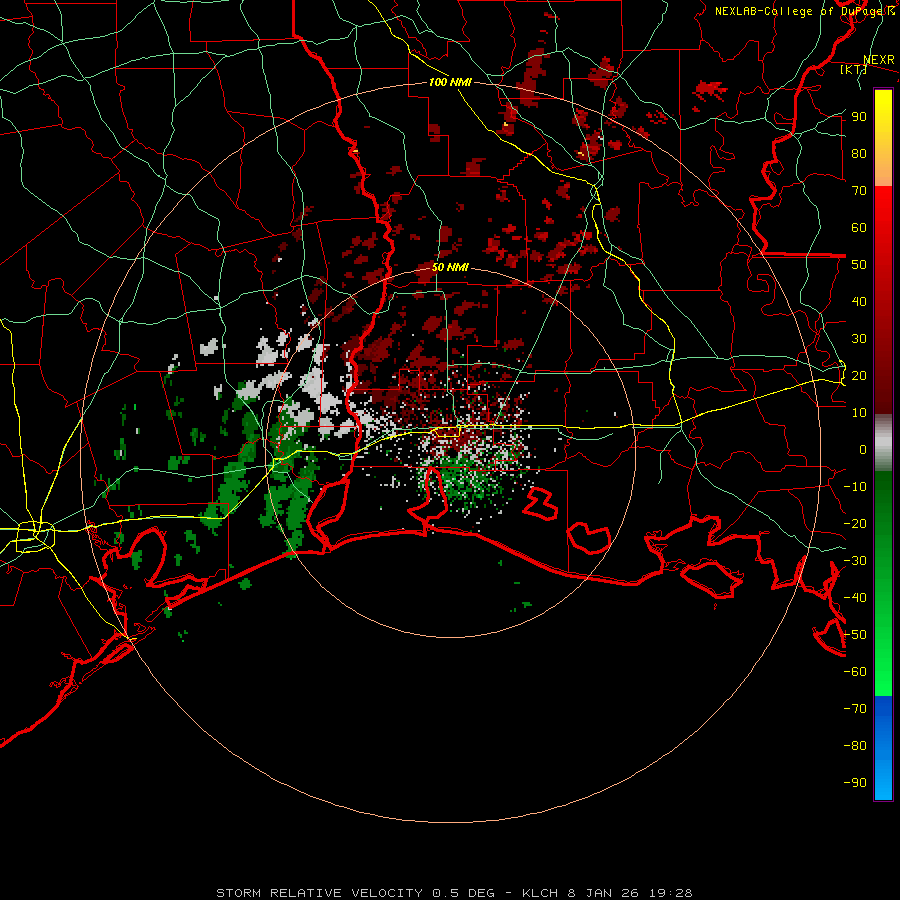
Task: Click the positive 60 scale value
Action: click(x=859, y=228)
